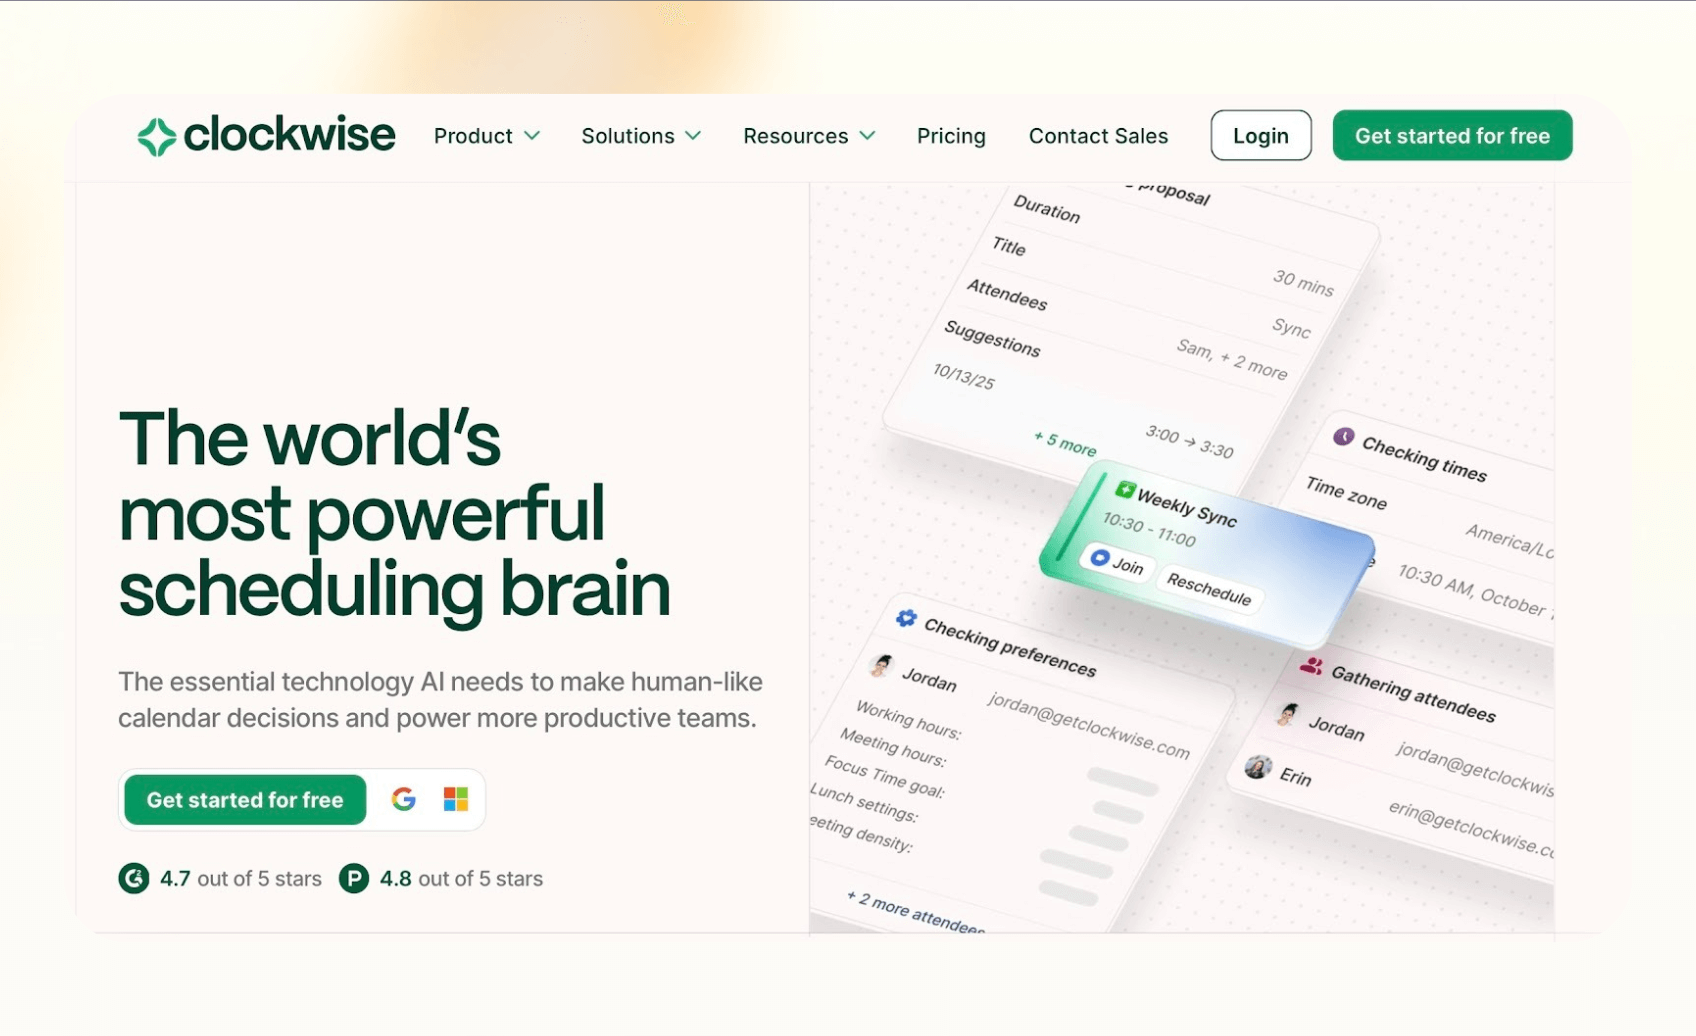The width and height of the screenshot is (1696, 1036).
Task: Open the Solutions menu
Action: pos(641,136)
